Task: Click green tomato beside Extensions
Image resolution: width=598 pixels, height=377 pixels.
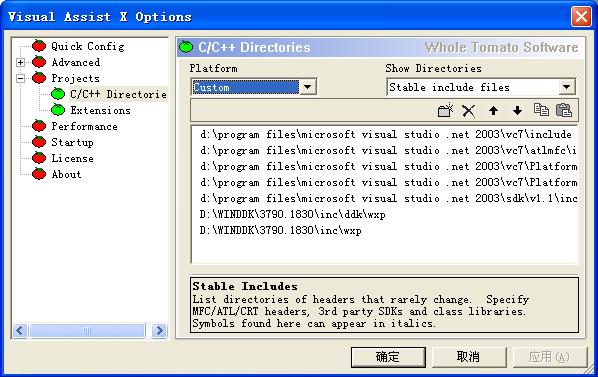Action: pos(58,110)
